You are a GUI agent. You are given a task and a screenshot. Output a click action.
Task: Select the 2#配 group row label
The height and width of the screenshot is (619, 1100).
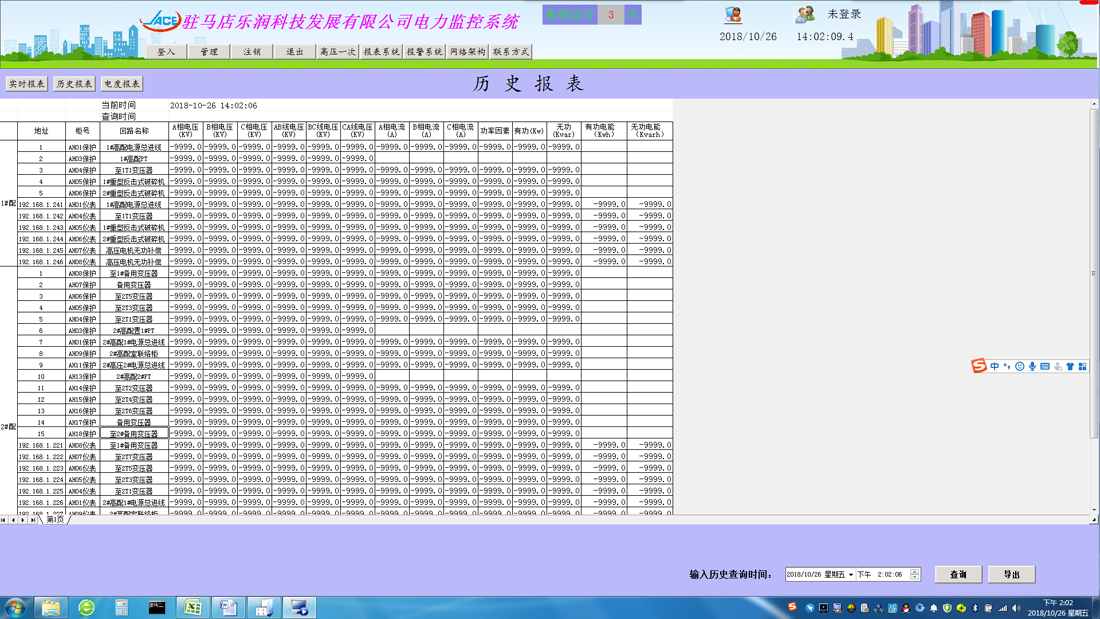pos(8,426)
